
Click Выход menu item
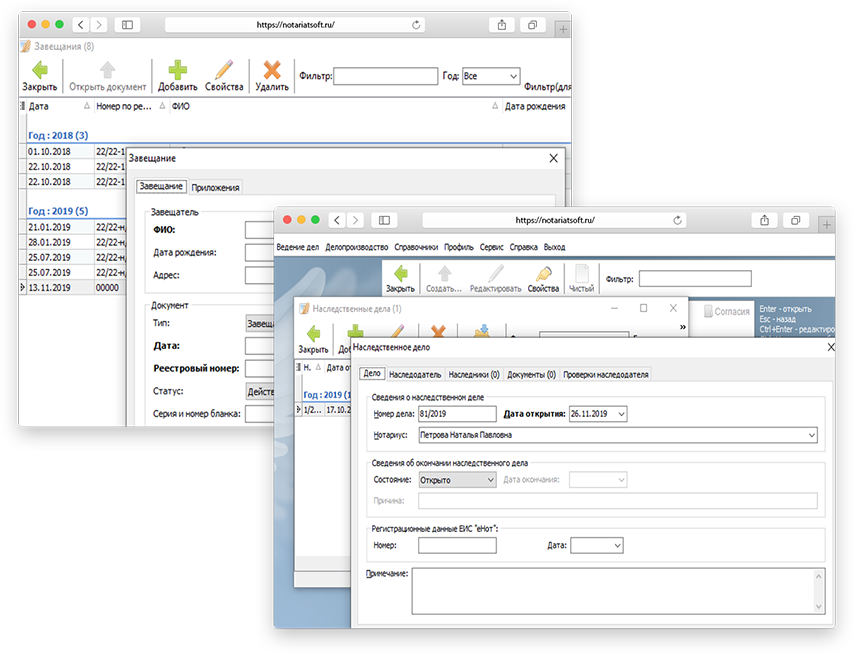pyautogui.click(x=554, y=247)
